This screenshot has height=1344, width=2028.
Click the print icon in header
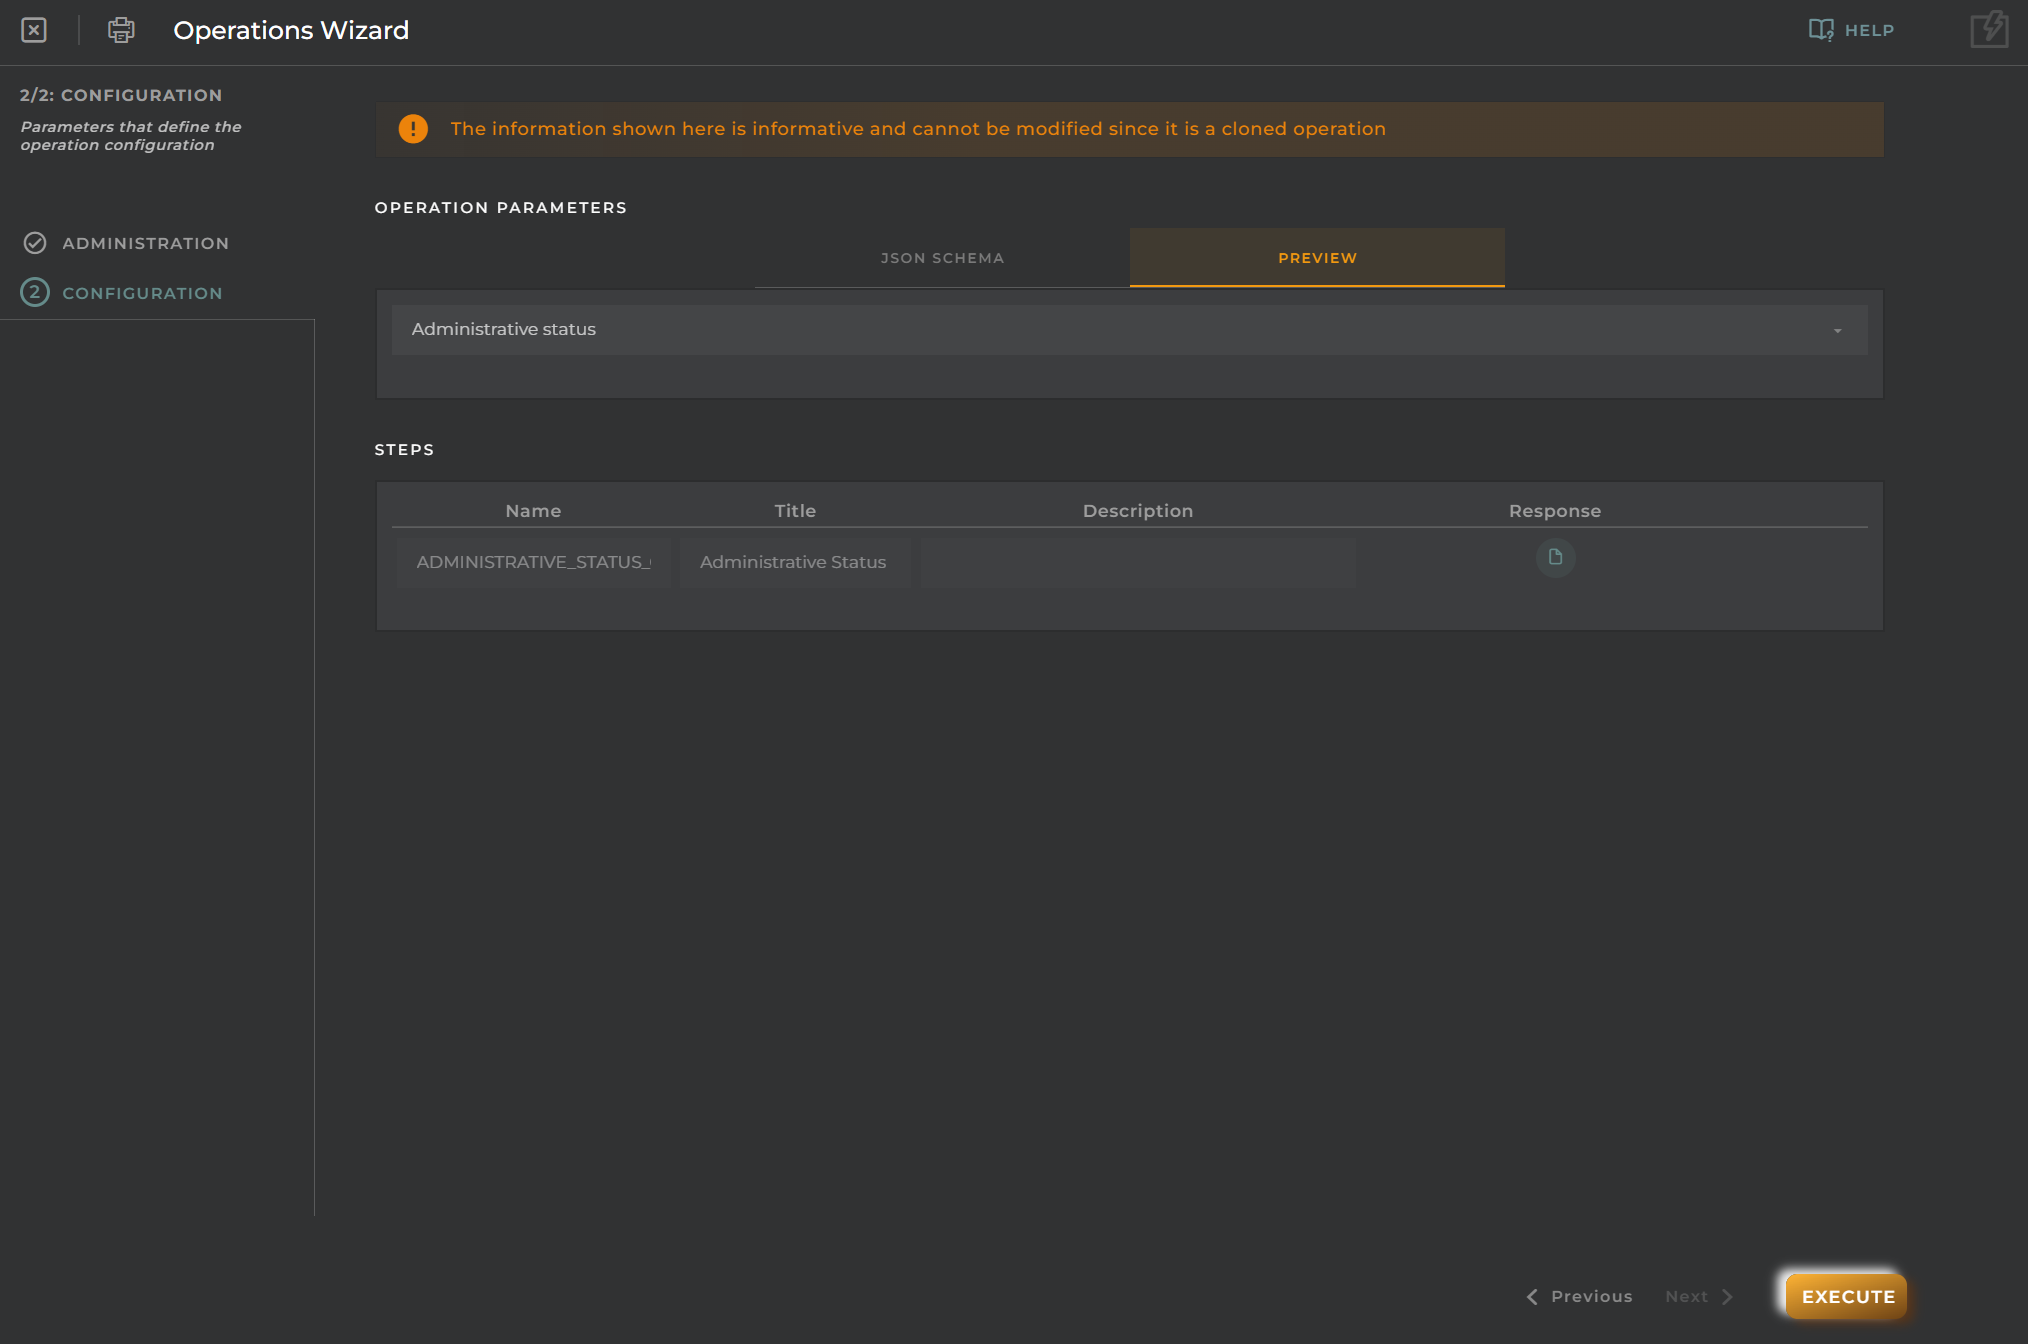tap(121, 30)
